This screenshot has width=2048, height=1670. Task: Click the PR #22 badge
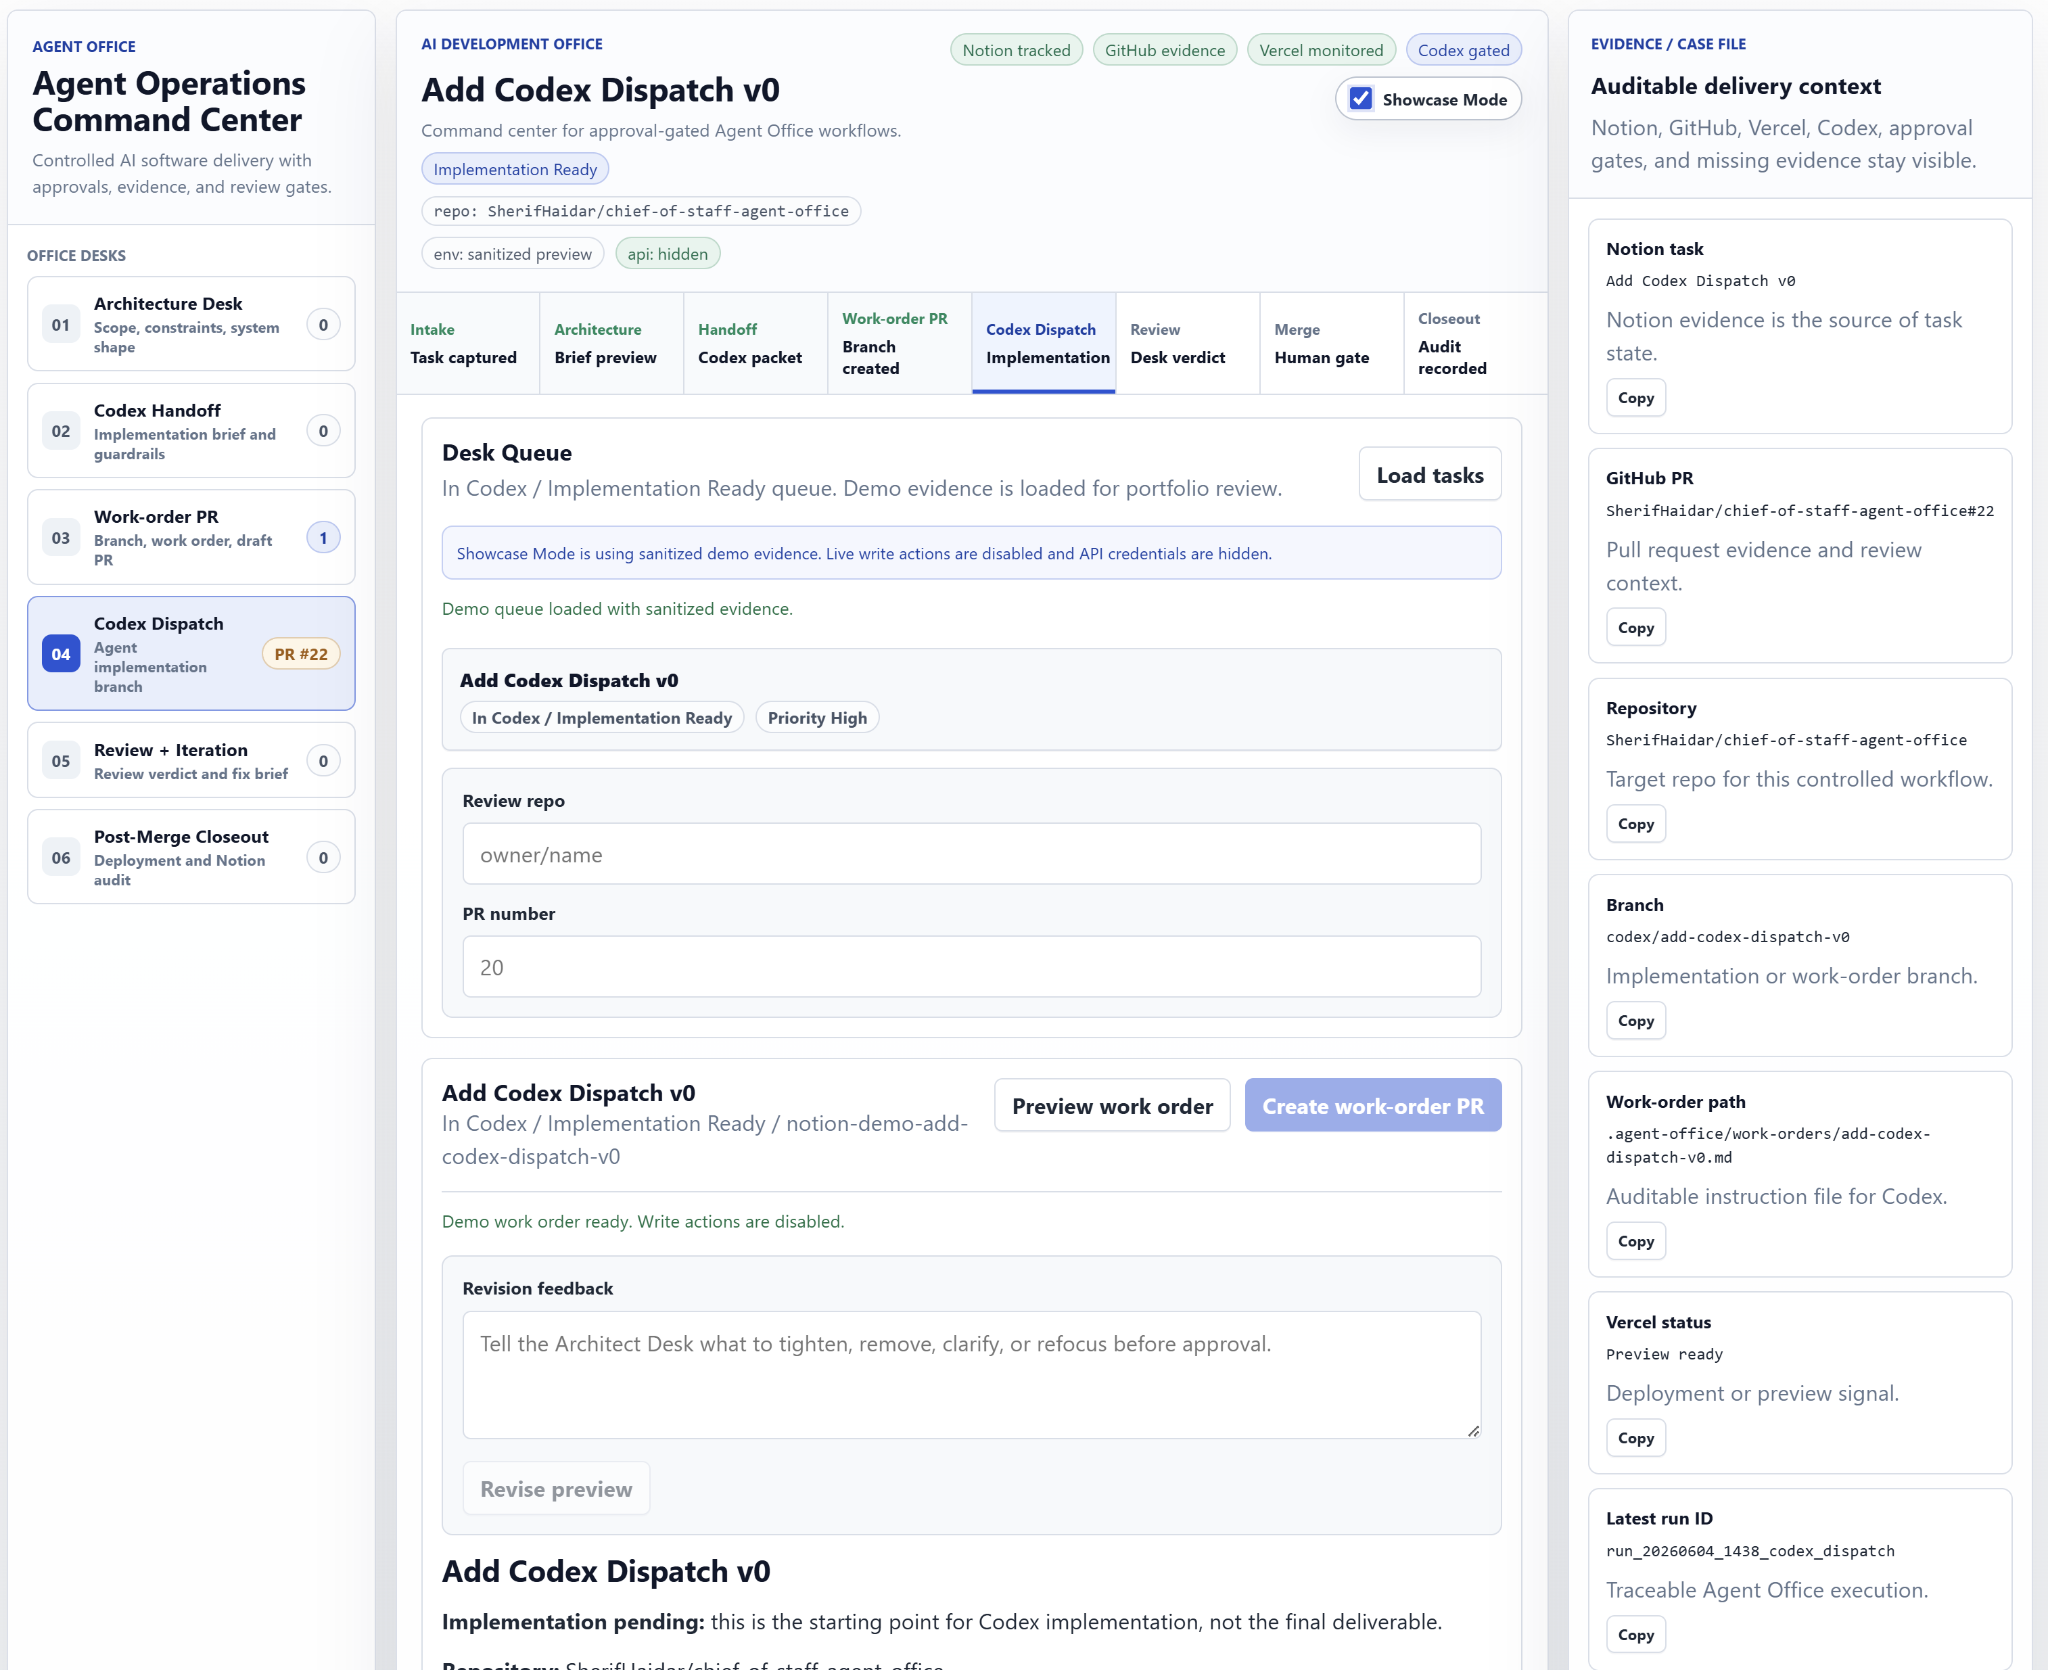pyautogui.click(x=301, y=654)
